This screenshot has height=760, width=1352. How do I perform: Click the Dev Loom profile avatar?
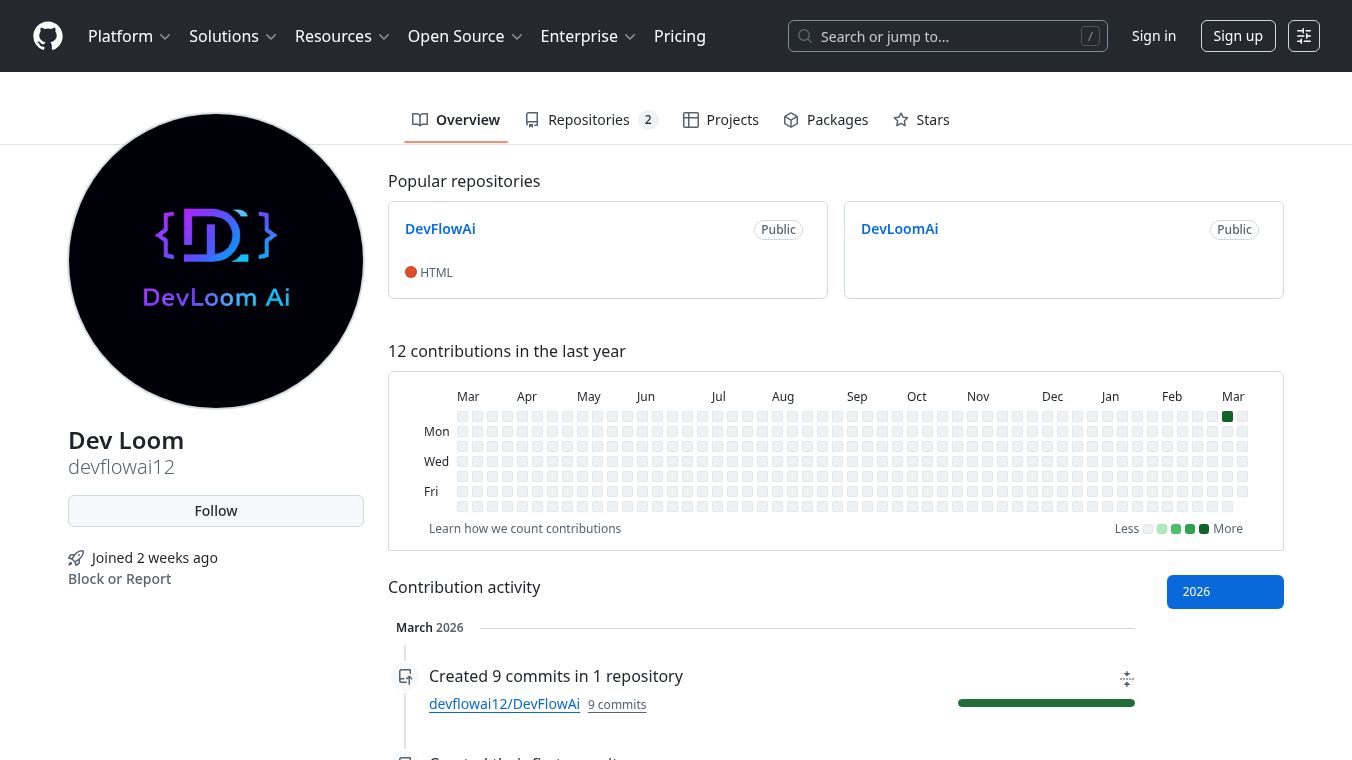[216, 261]
